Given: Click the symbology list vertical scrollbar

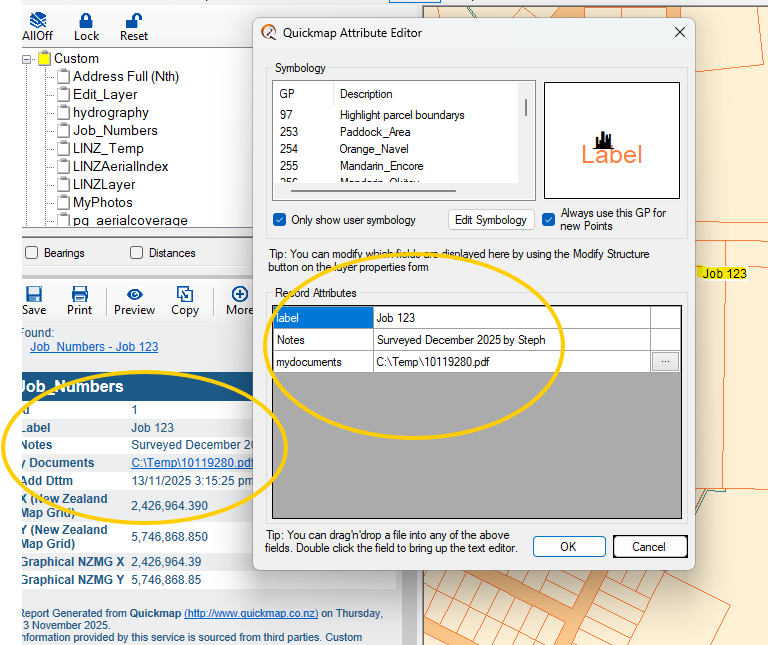Looking at the screenshot, I should click(x=526, y=107).
